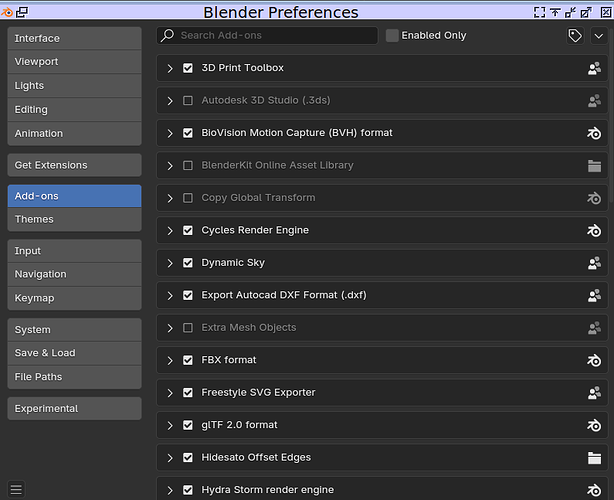Viewport: 614px width, 500px height.
Task: Expand Export Autocad DXF Format details
Action: click(170, 296)
